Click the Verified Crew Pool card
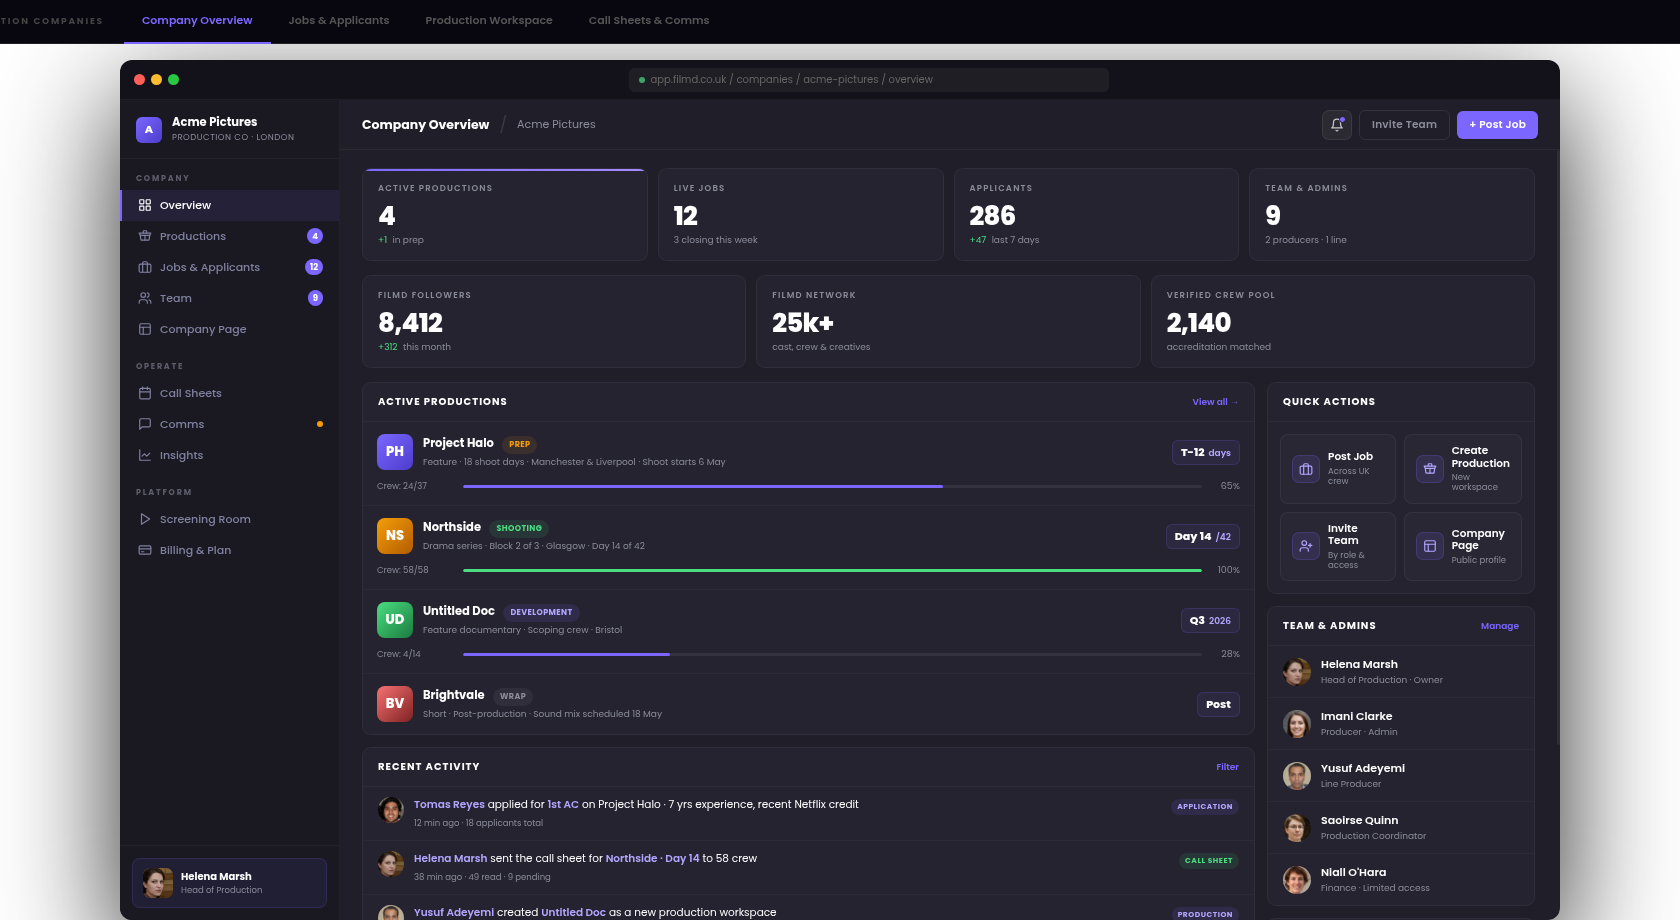Image resolution: width=1680 pixels, height=920 pixels. coord(1343,322)
